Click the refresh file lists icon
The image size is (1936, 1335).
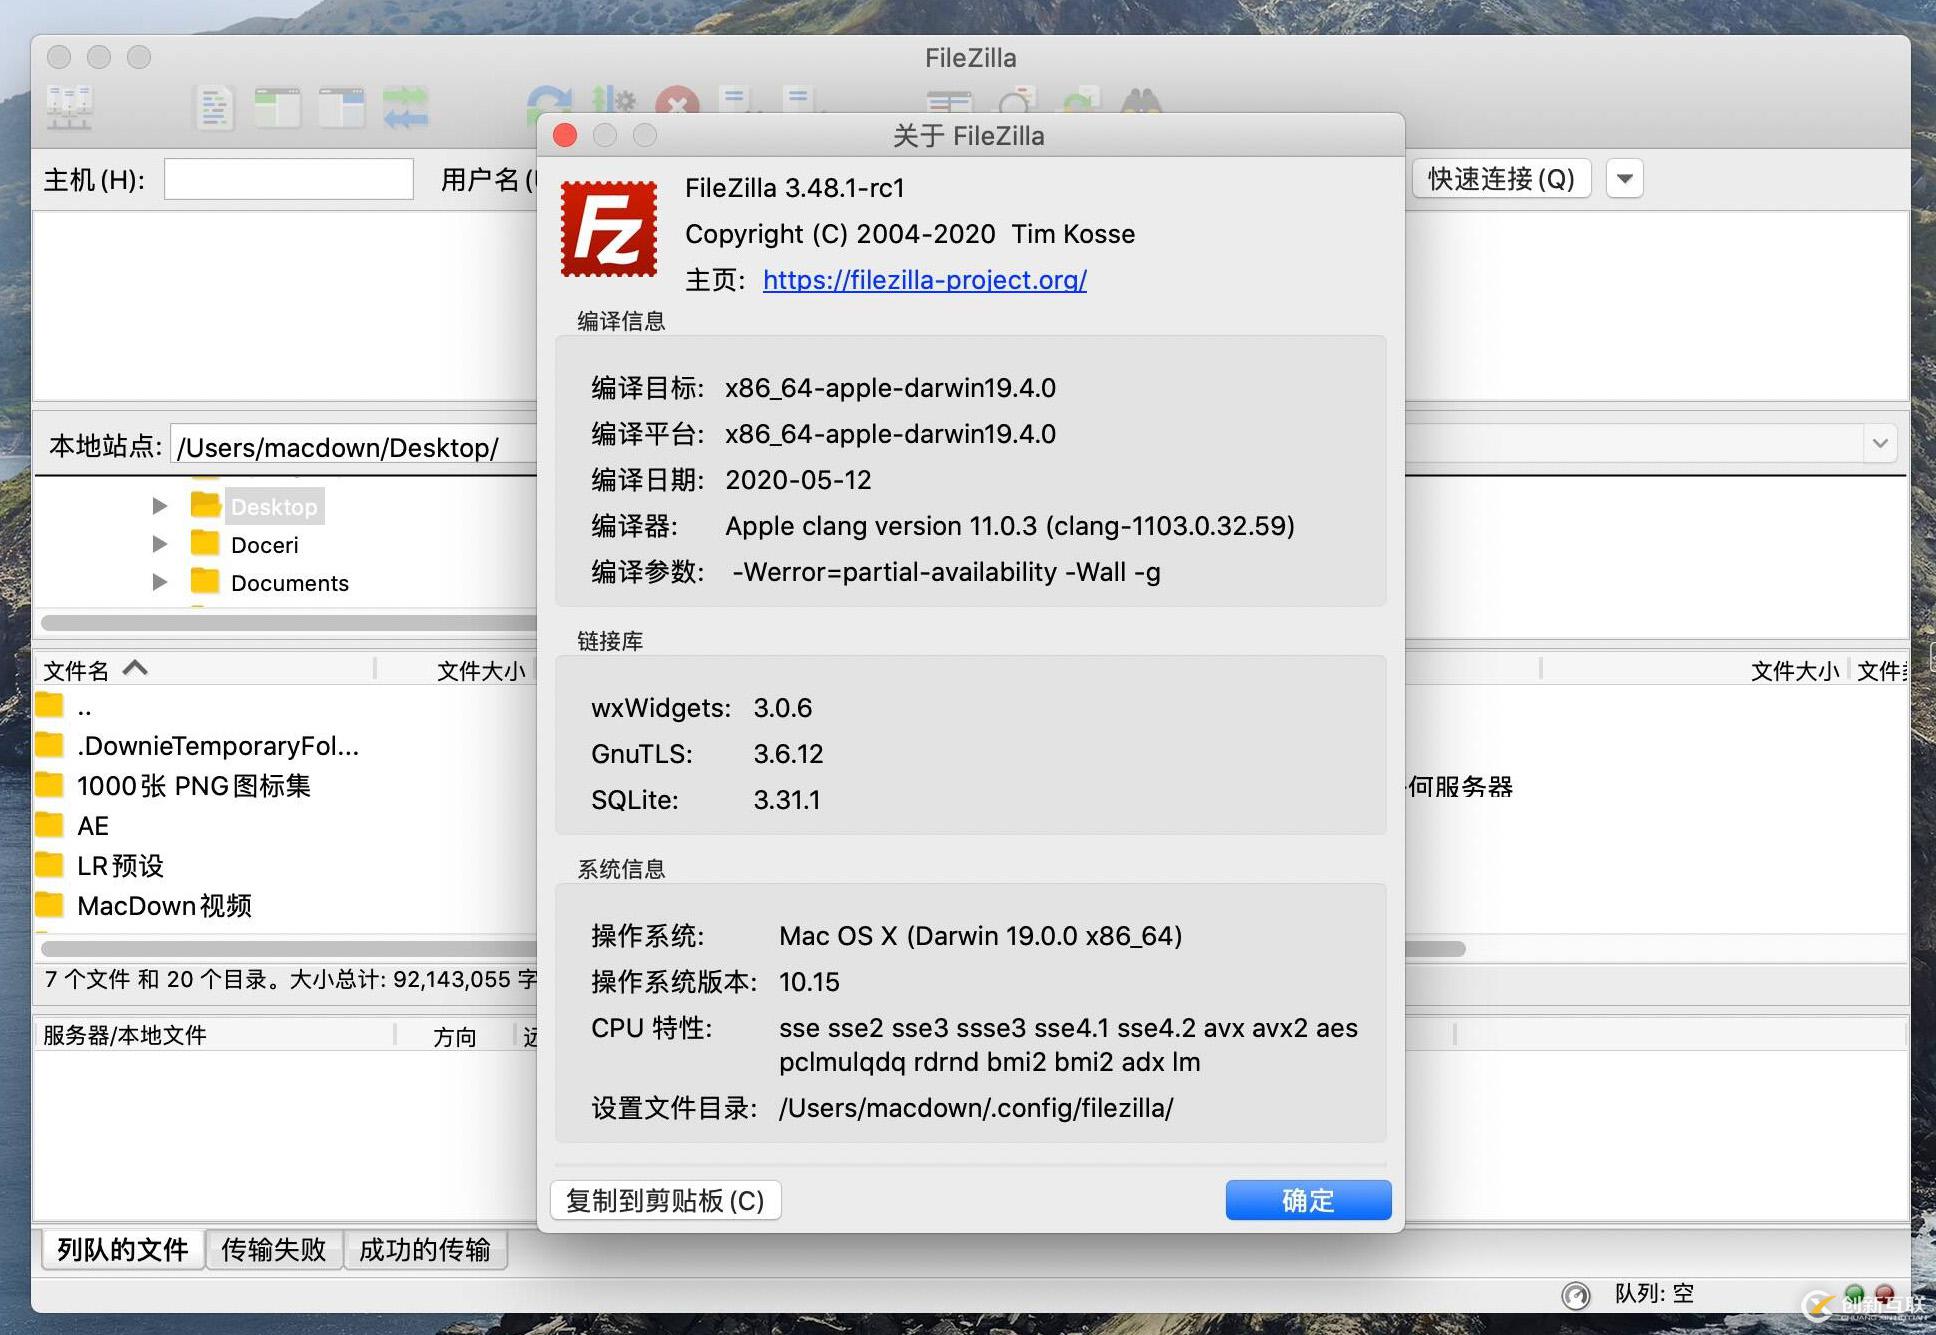click(549, 101)
